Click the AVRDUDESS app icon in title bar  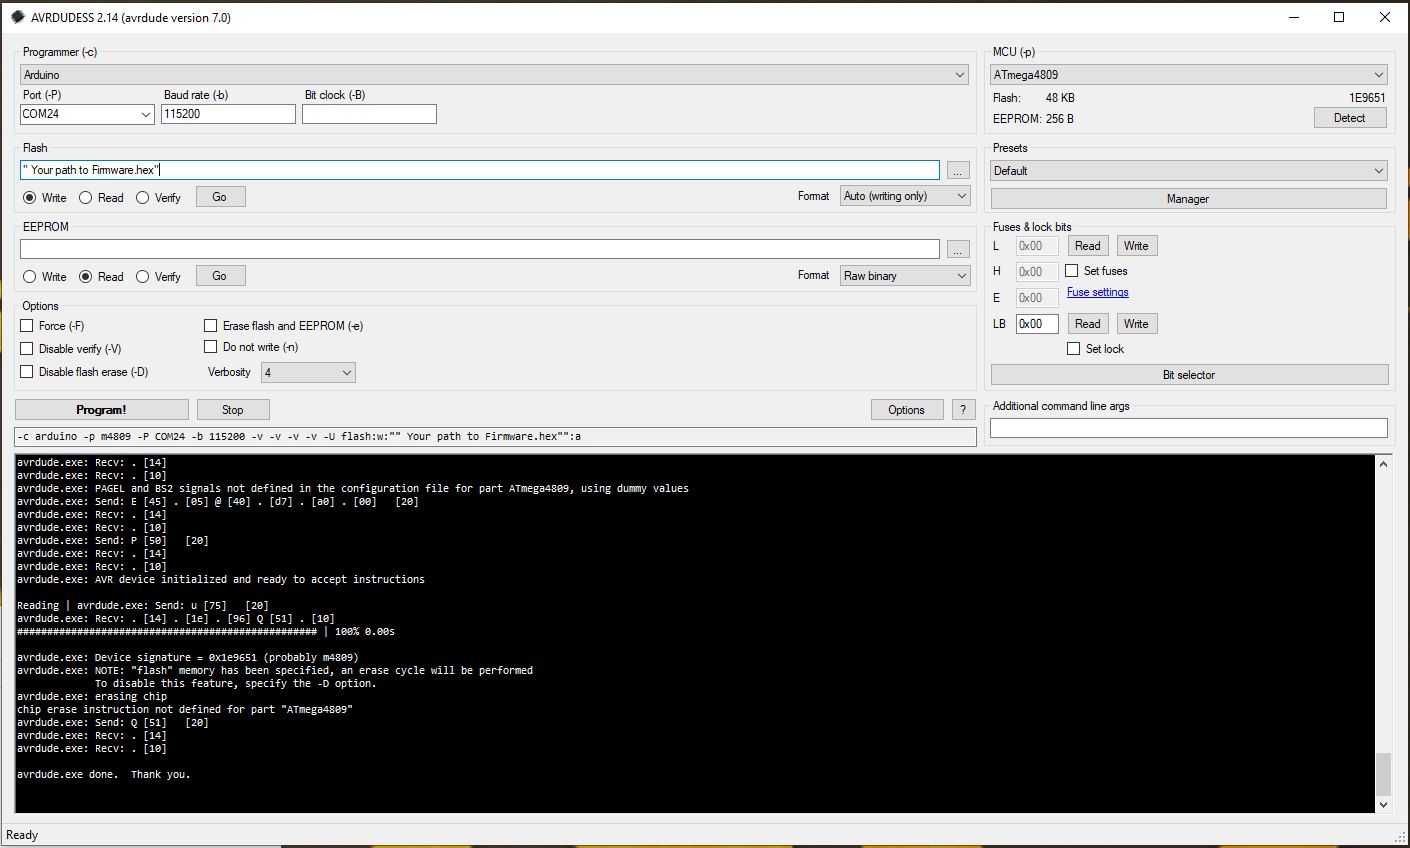pos(17,17)
